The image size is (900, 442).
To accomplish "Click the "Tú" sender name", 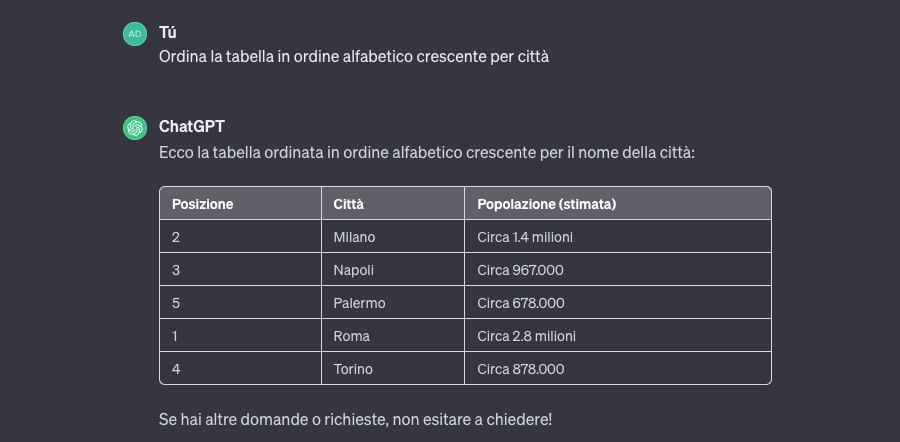I will point(167,33).
